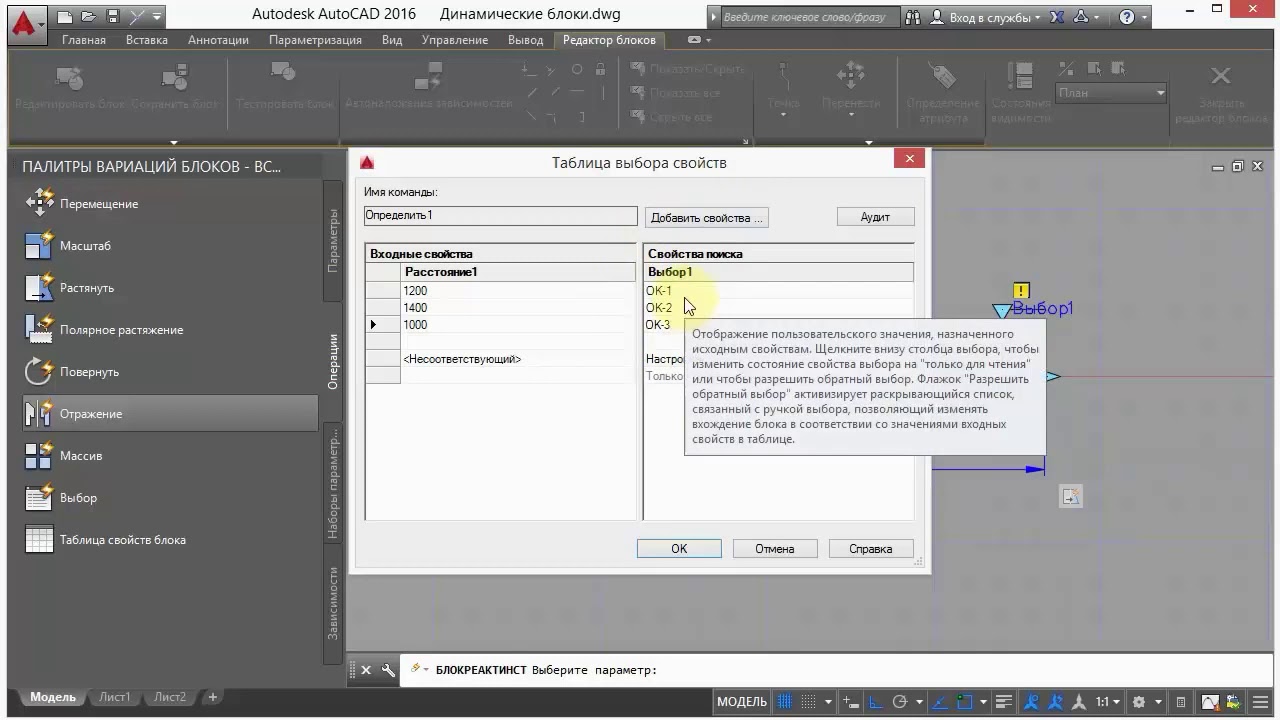Open the polar tracking angle dropdown arrow

(x=919, y=702)
